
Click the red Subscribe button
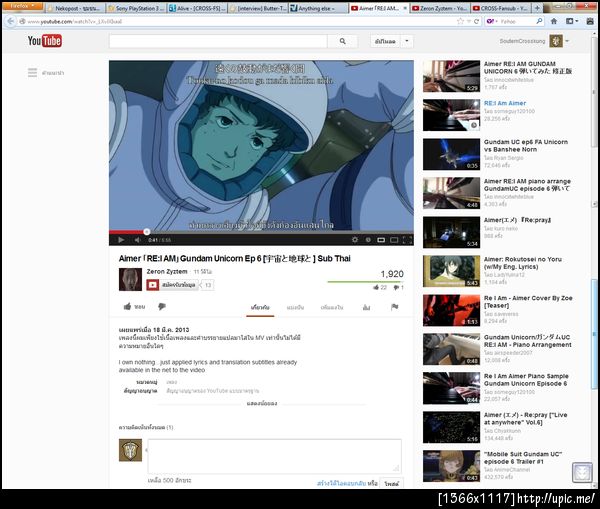171,285
